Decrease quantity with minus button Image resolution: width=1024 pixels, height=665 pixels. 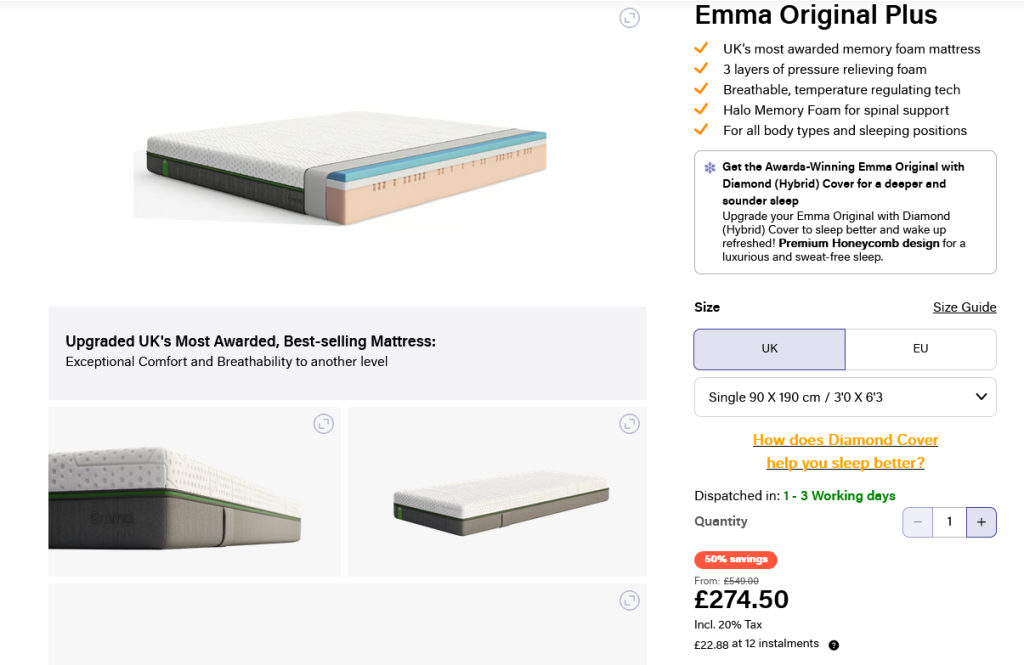click(917, 522)
